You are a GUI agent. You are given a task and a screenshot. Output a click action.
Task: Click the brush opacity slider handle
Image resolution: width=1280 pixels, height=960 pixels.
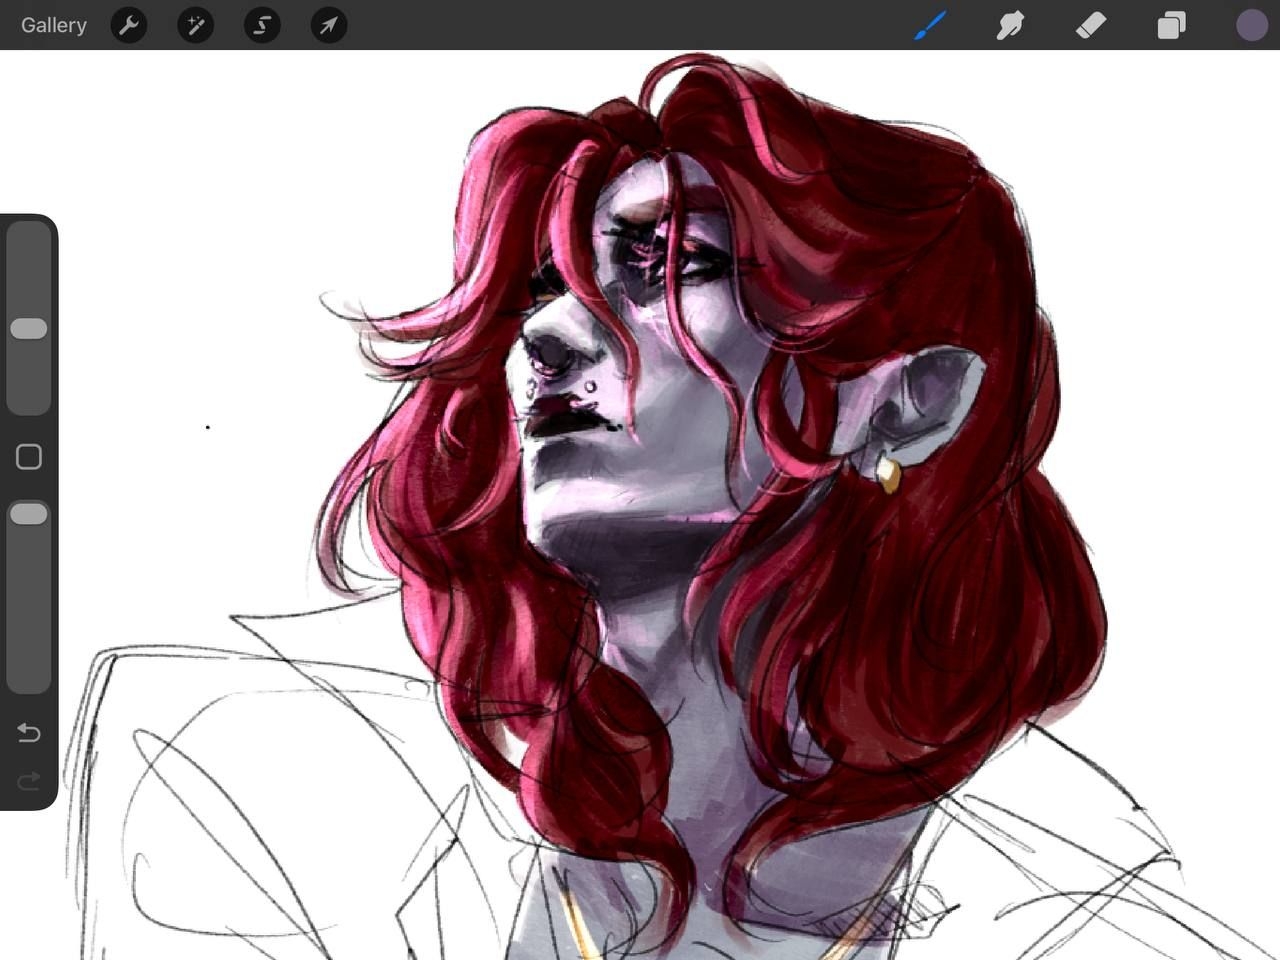click(x=29, y=514)
